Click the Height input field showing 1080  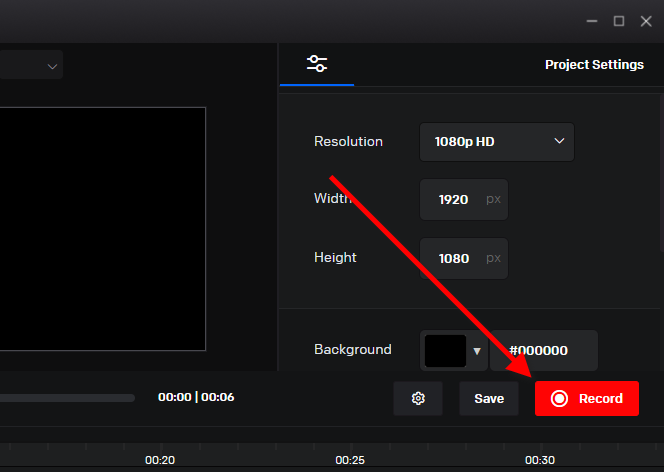click(464, 258)
